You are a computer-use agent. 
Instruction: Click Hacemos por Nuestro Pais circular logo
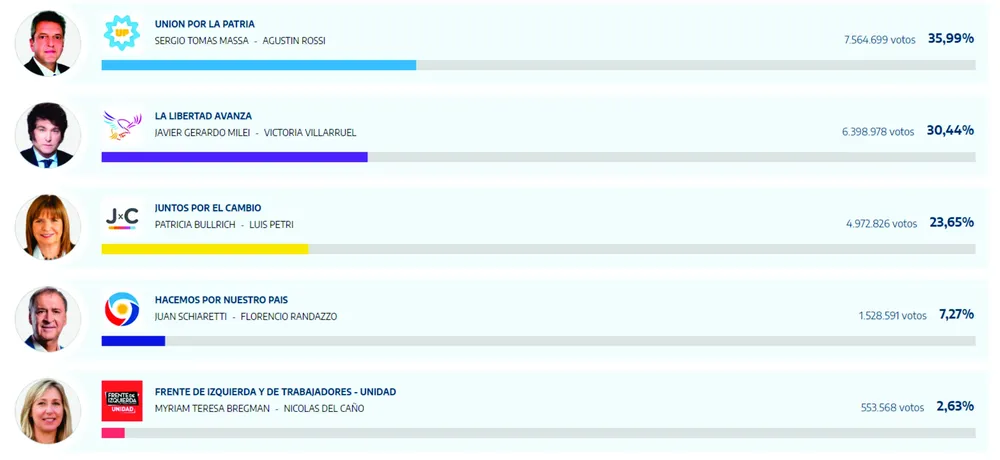click(122, 308)
